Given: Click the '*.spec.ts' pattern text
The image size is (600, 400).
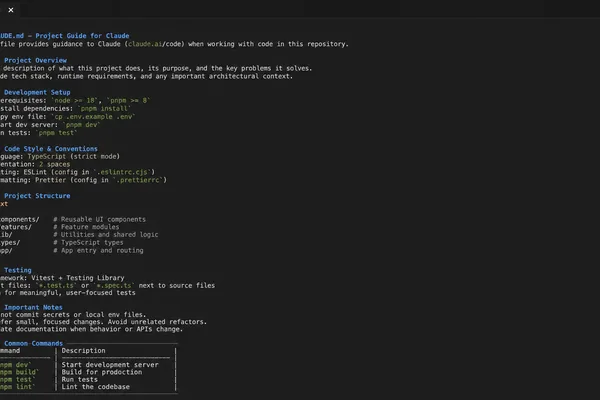Looking at the screenshot, I should [x=114, y=286].
